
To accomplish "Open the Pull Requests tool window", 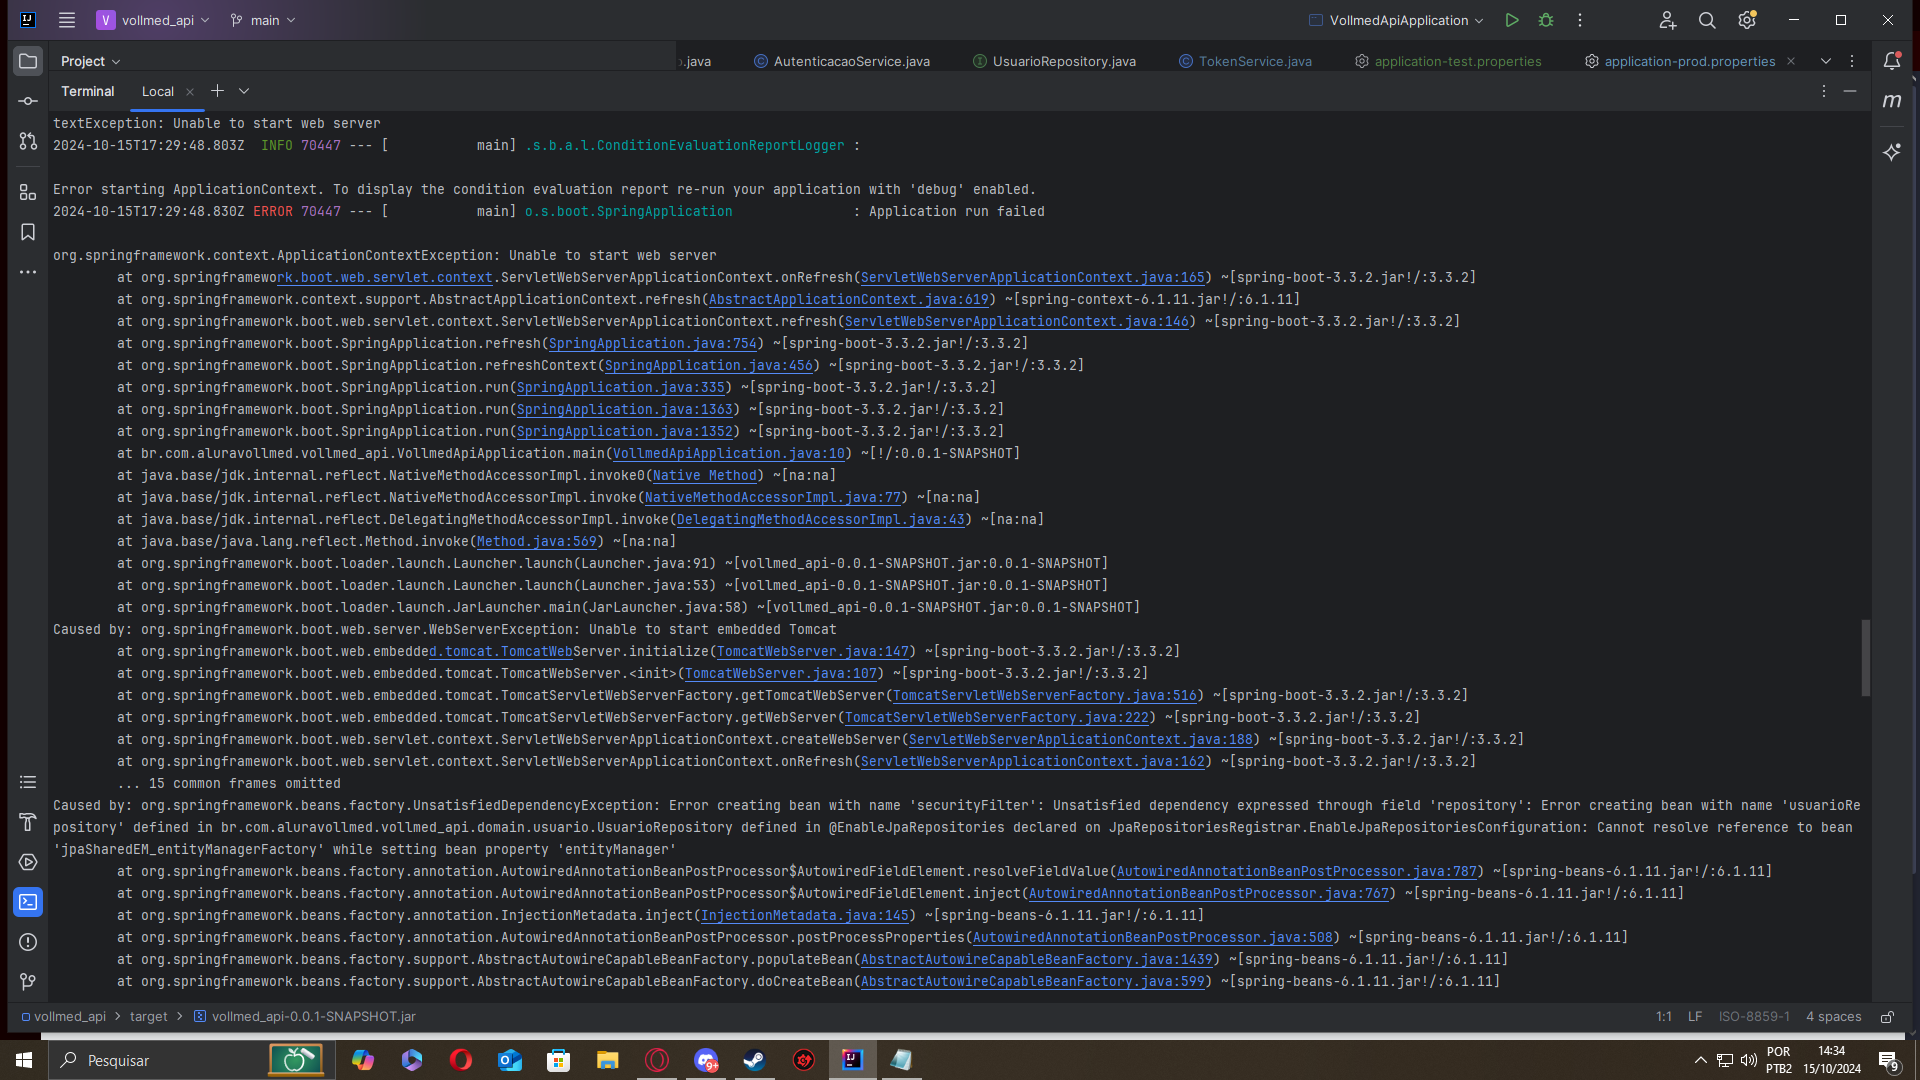I will [28, 141].
